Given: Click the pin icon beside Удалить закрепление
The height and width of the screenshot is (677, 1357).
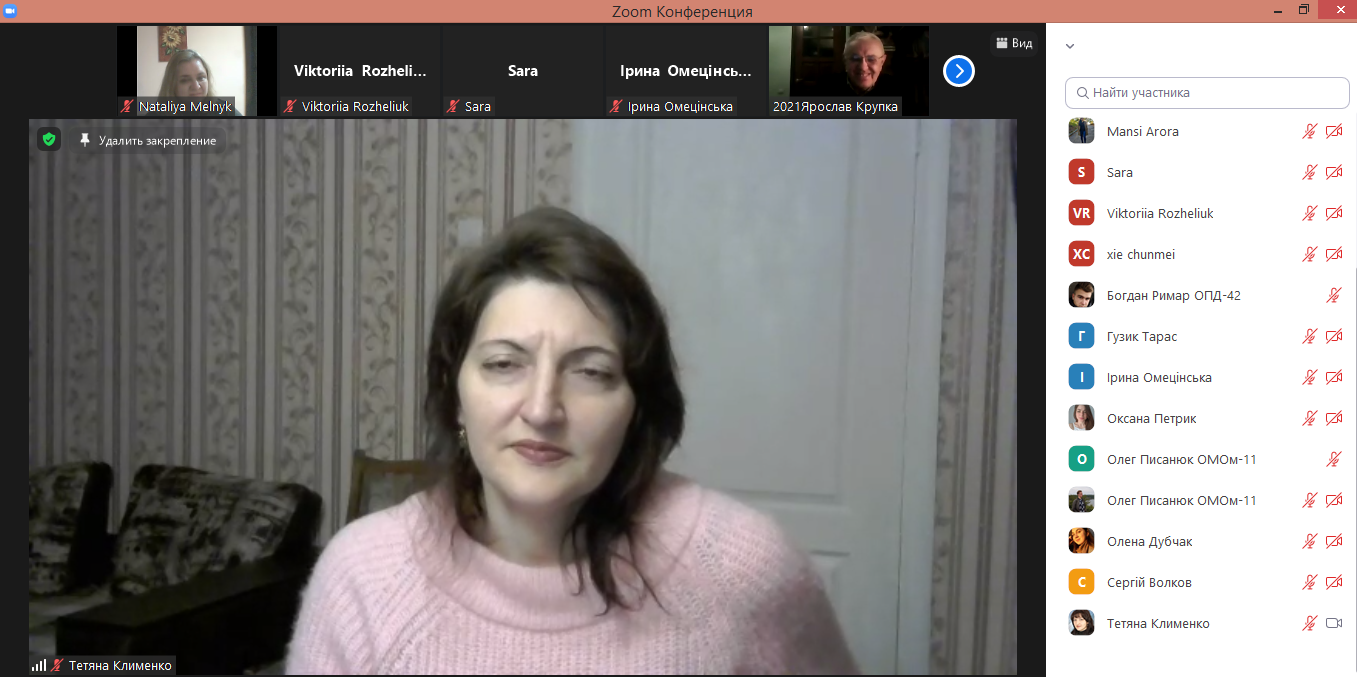Looking at the screenshot, I should click(85, 140).
